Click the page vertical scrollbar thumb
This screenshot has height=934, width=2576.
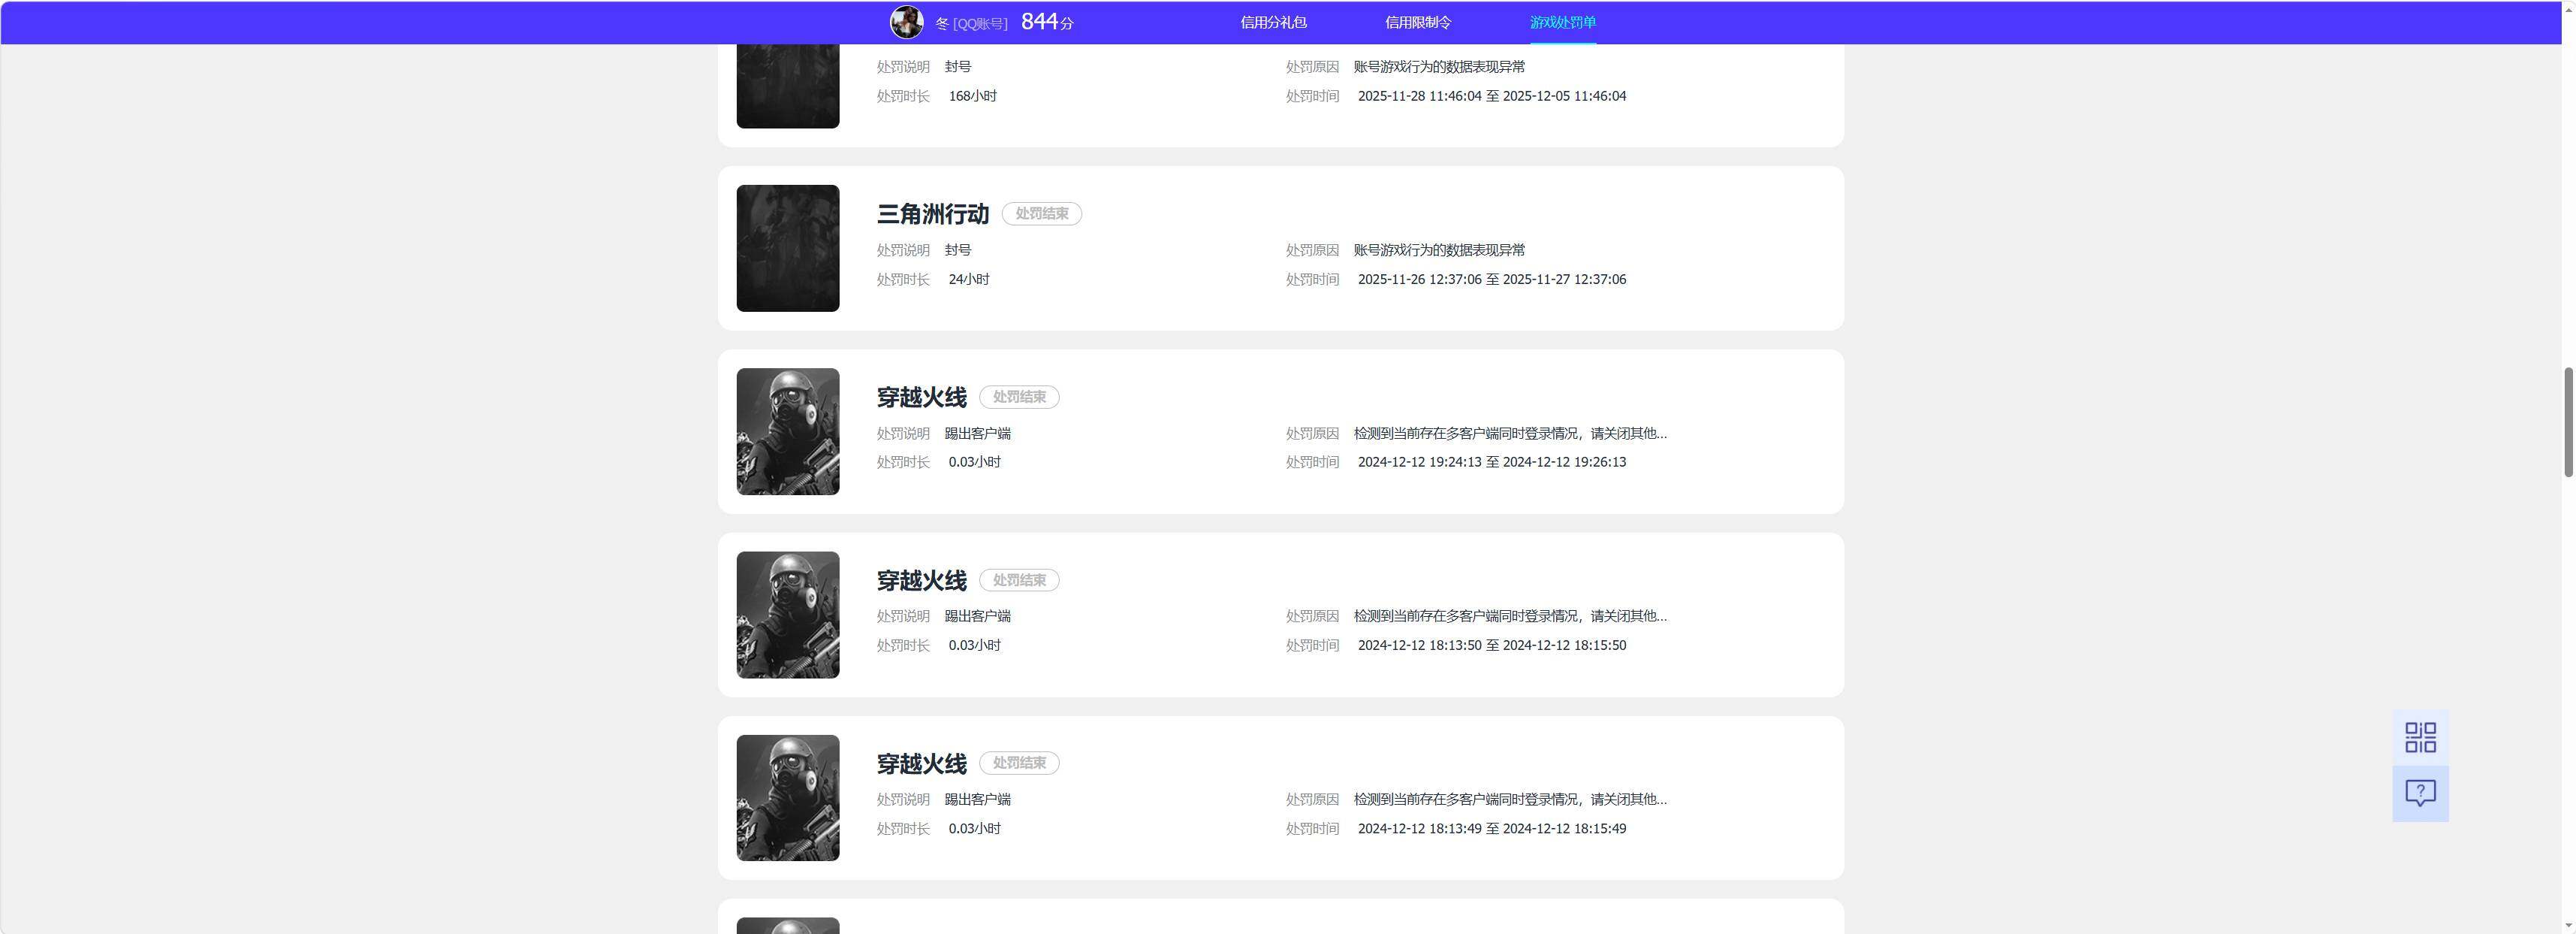pyautogui.click(x=2568, y=422)
